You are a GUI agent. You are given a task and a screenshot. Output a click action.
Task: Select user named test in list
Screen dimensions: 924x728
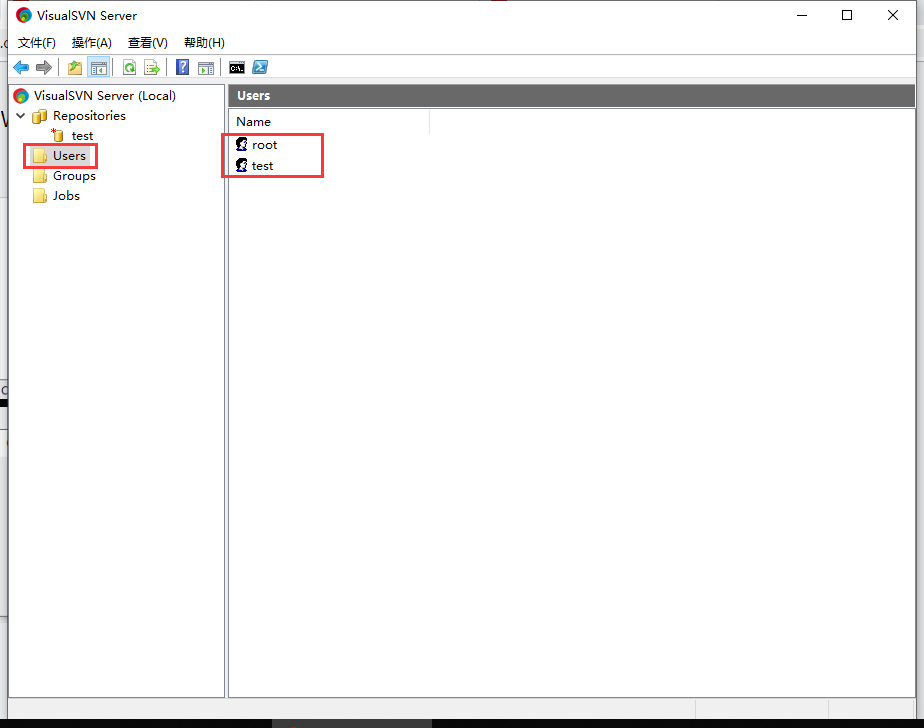262,166
